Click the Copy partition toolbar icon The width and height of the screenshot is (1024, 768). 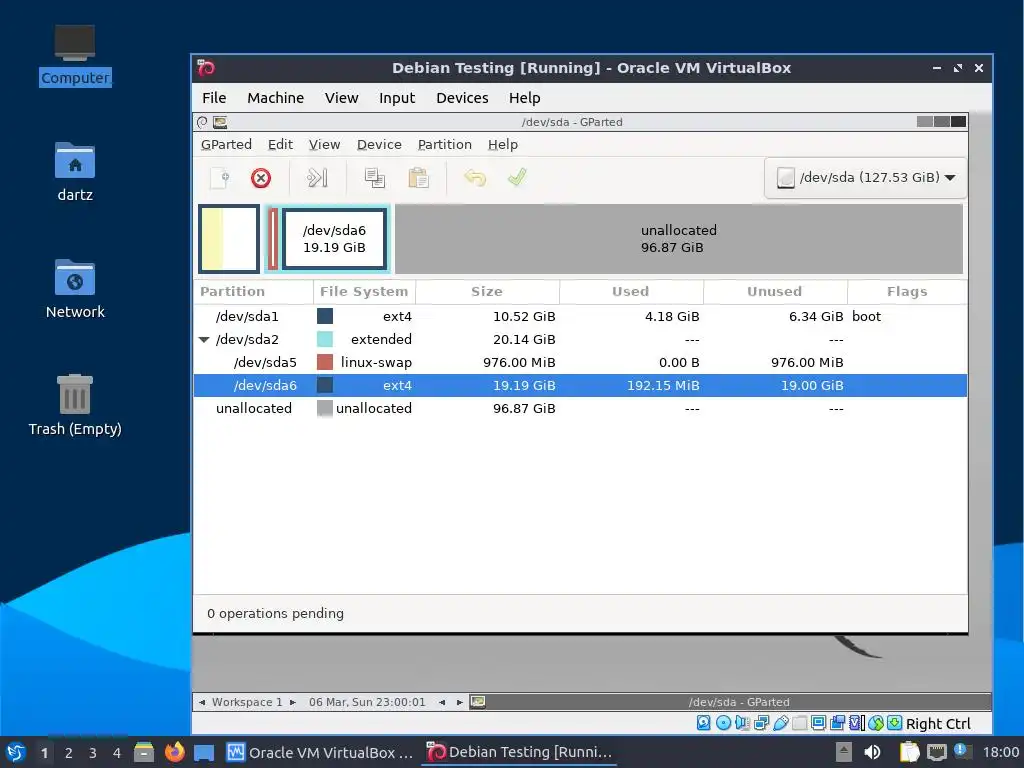point(374,178)
